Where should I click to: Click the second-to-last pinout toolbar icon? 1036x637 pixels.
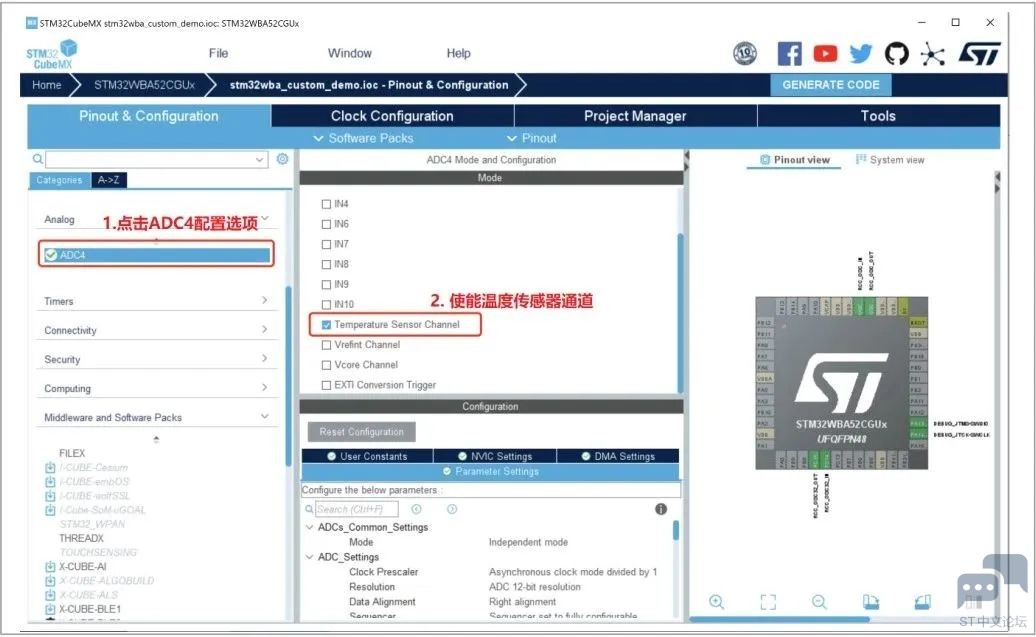click(x=871, y=602)
